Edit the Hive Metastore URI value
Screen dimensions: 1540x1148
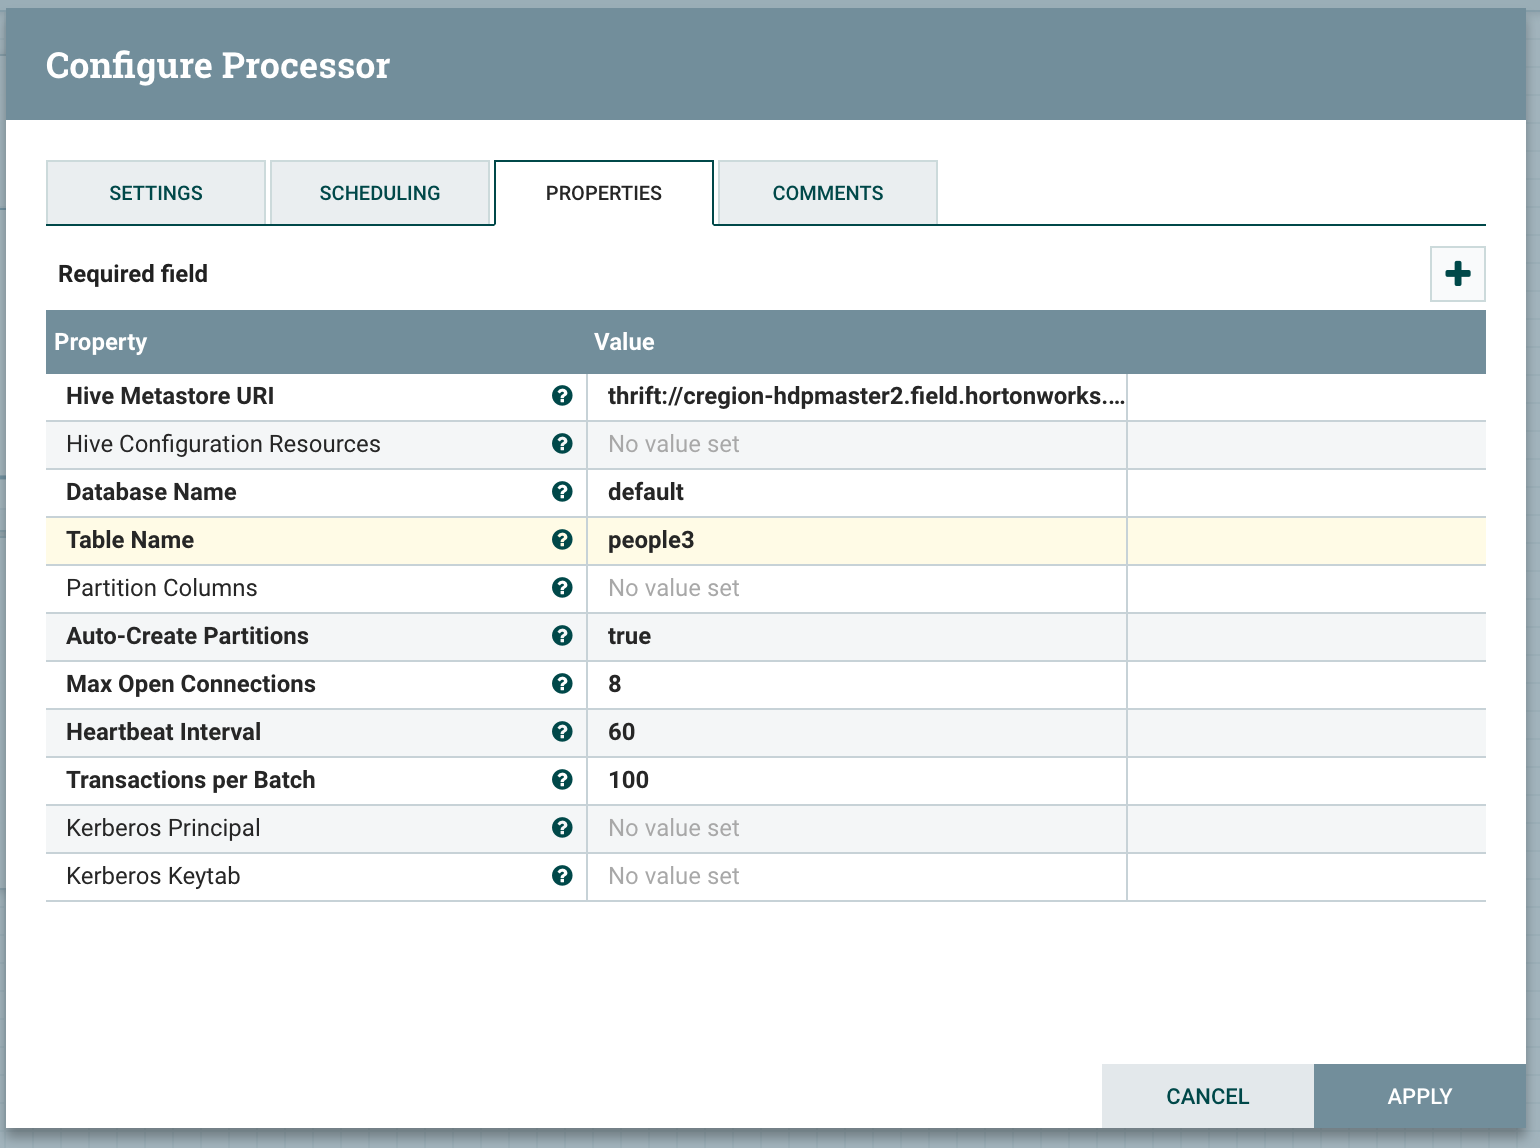click(x=857, y=396)
